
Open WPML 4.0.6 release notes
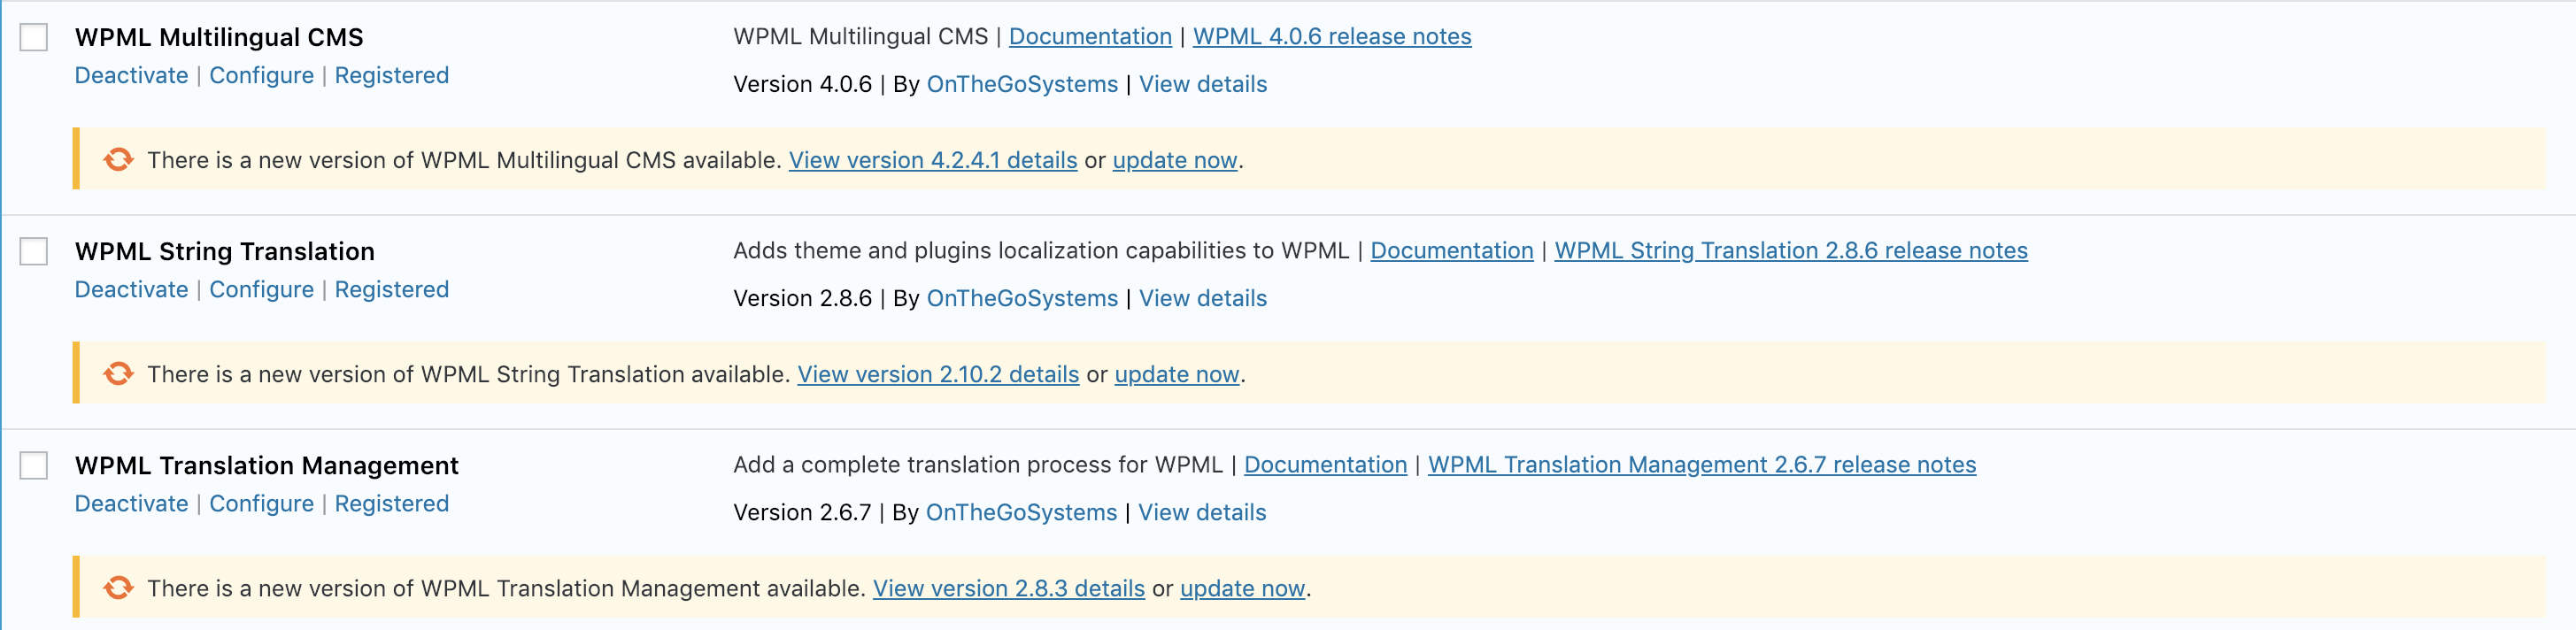tap(1332, 36)
